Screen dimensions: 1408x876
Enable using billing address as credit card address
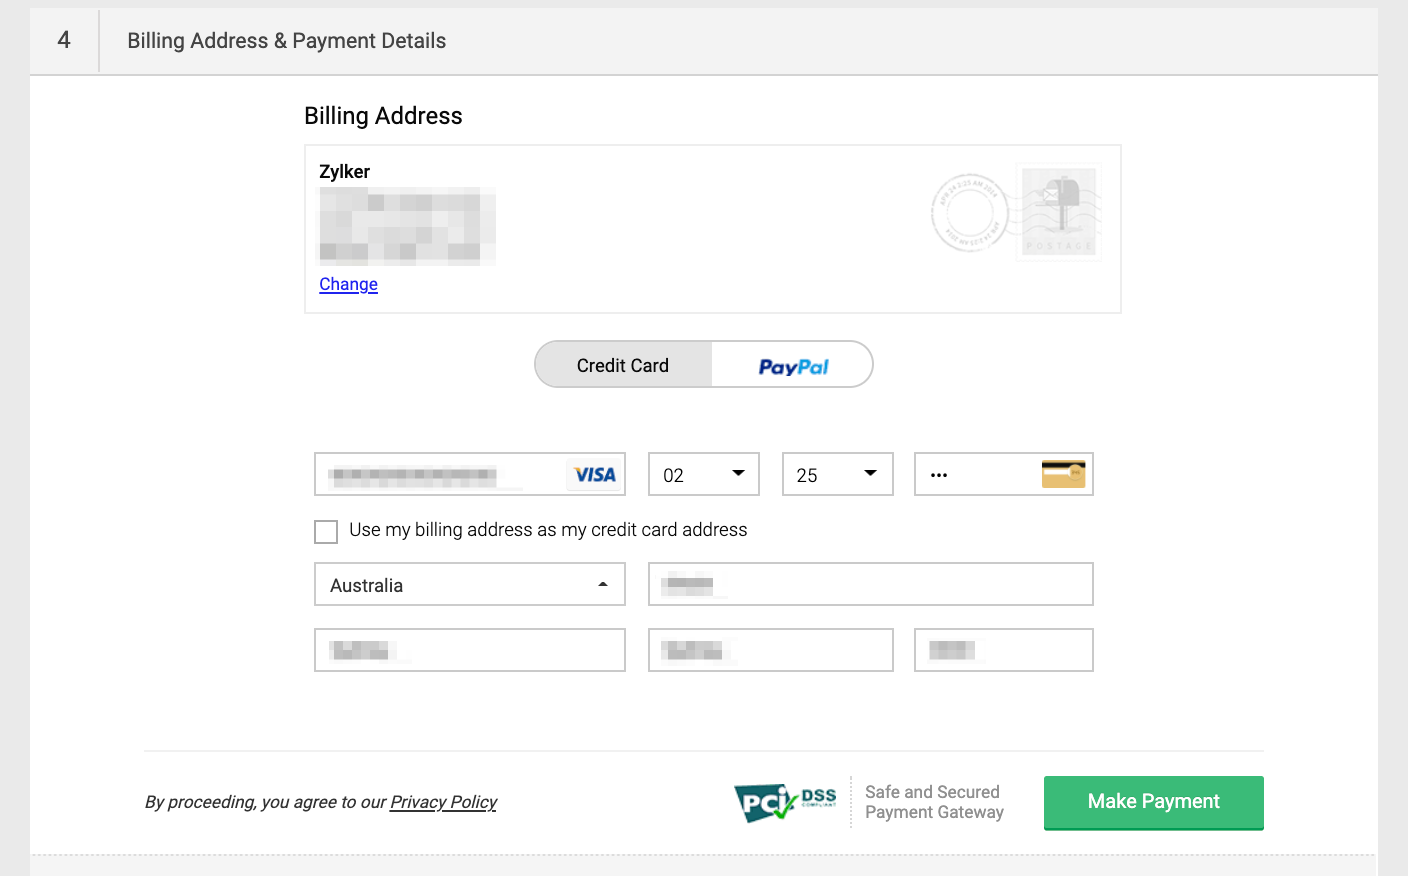point(325,531)
